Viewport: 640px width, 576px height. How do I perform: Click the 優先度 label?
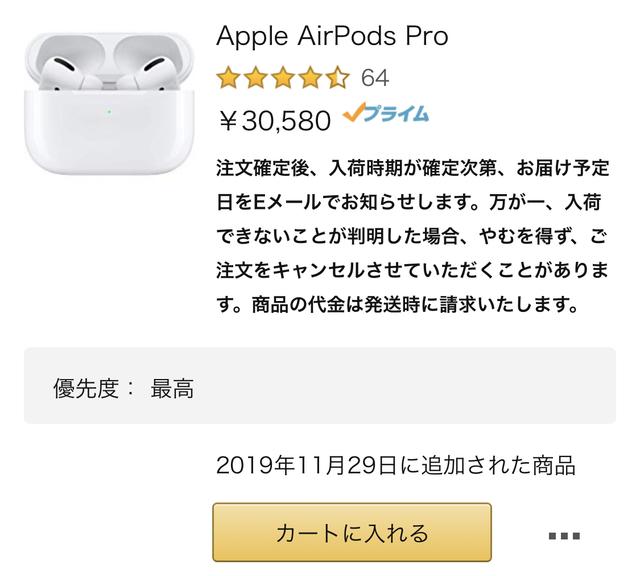pos(86,388)
